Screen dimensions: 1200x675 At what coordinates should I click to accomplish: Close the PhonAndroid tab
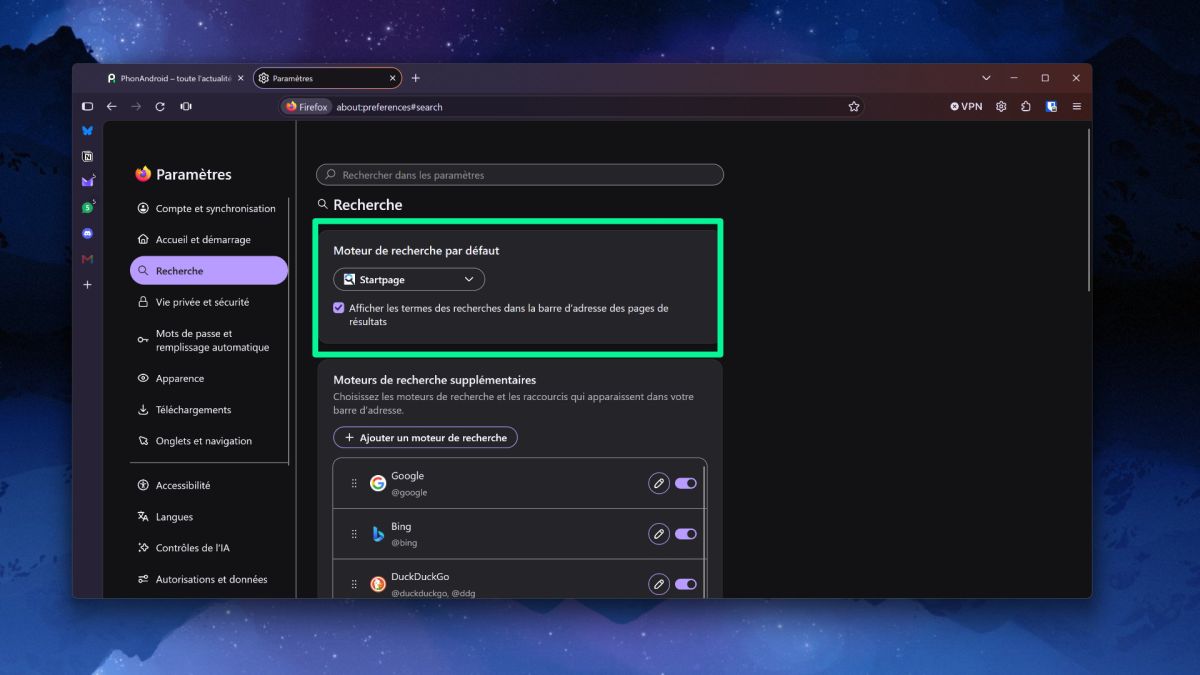coord(241,78)
